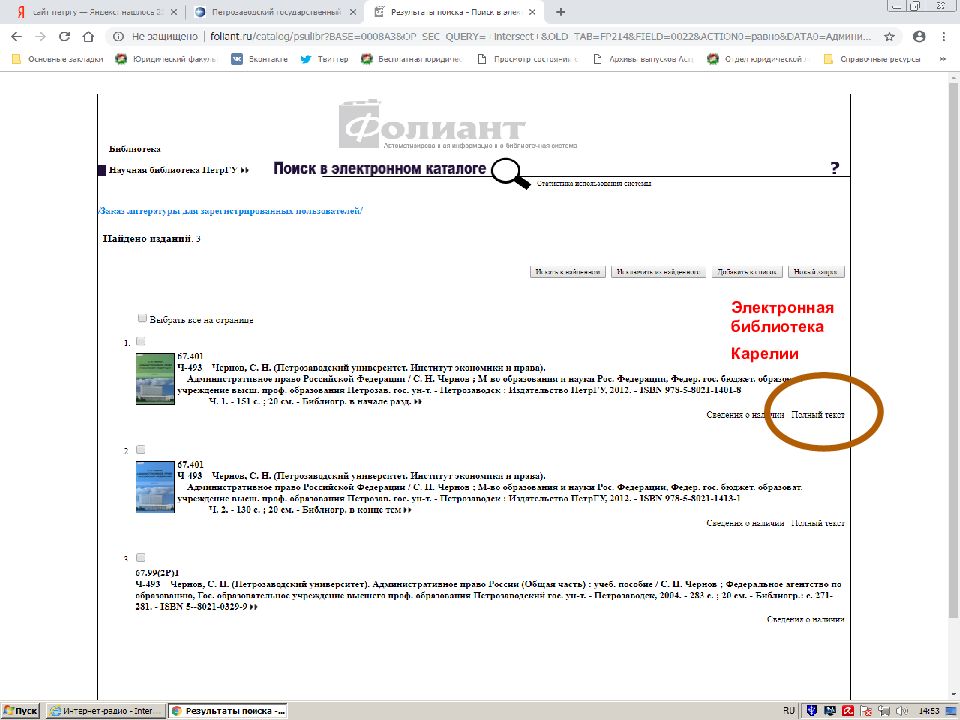Open help via the question mark icon

[835, 168]
